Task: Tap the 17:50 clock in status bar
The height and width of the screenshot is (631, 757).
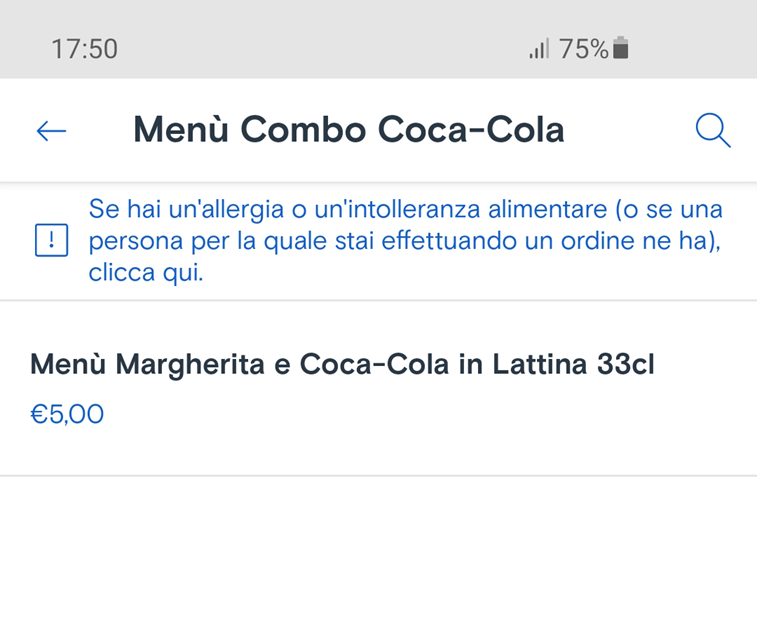Action: 85,49
